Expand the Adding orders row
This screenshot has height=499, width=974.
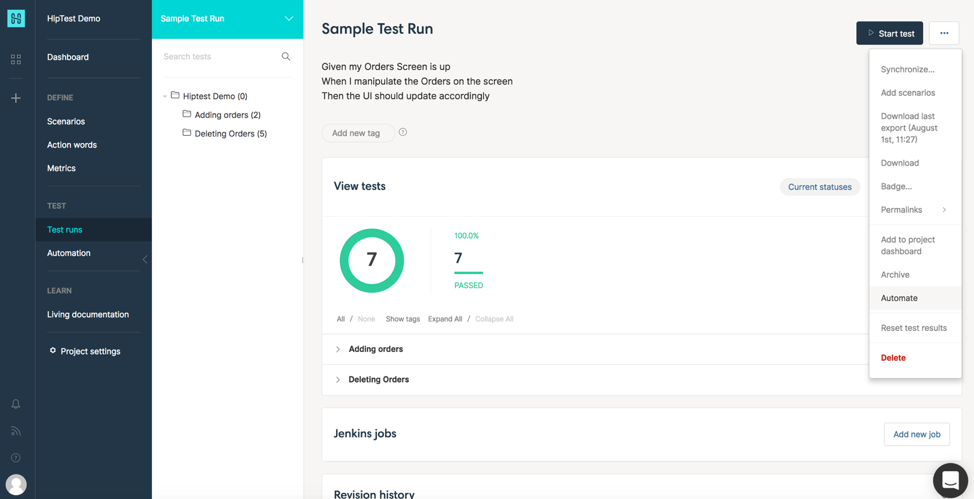click(x=338, y=349)
